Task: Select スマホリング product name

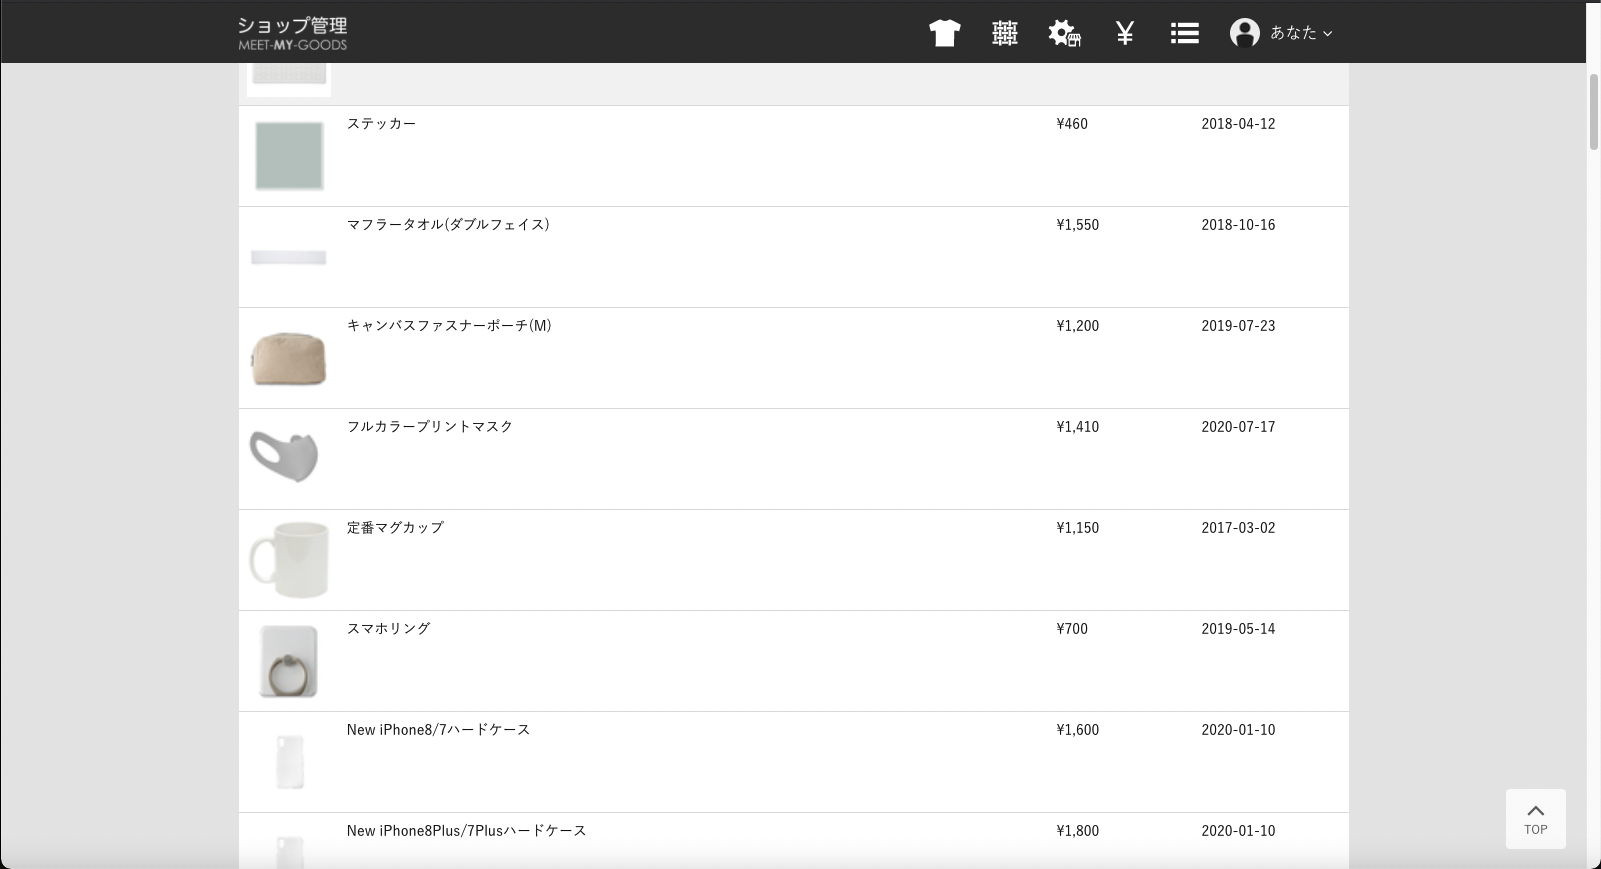Action: point(388,629)
